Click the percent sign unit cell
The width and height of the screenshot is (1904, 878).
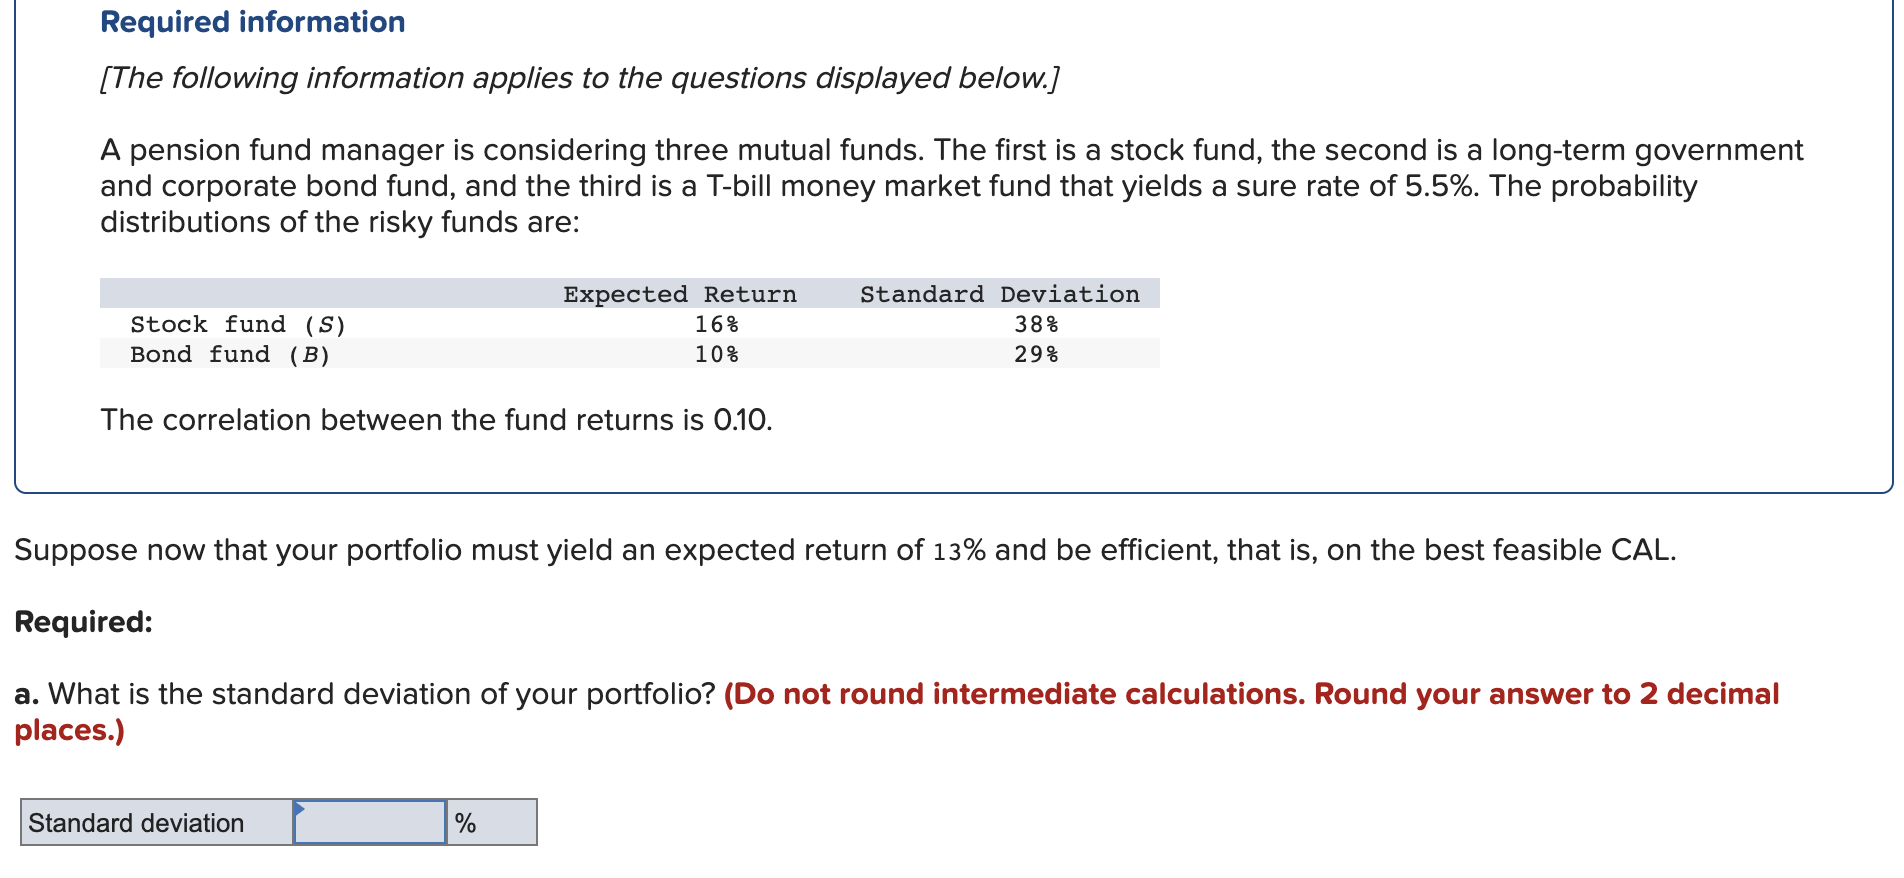(491, 822)
